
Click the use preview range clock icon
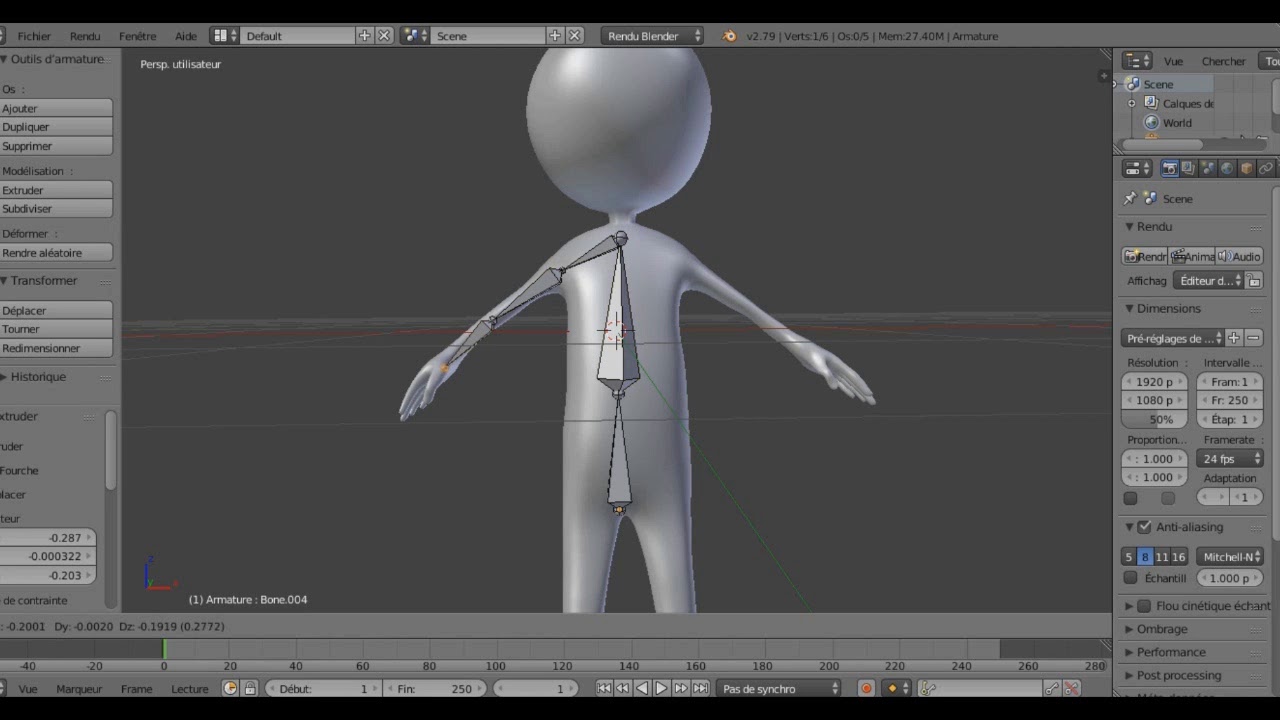coord(230,688)
